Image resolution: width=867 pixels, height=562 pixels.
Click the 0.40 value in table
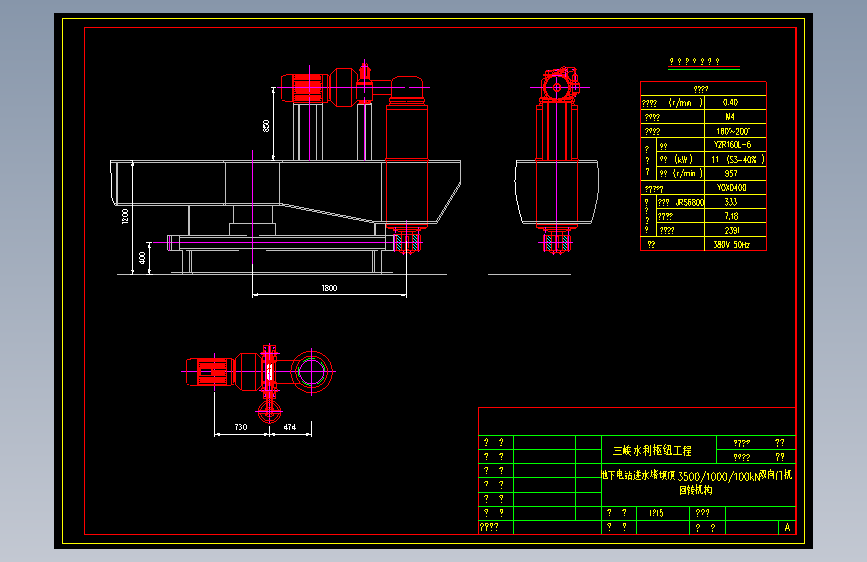[730, 102]
